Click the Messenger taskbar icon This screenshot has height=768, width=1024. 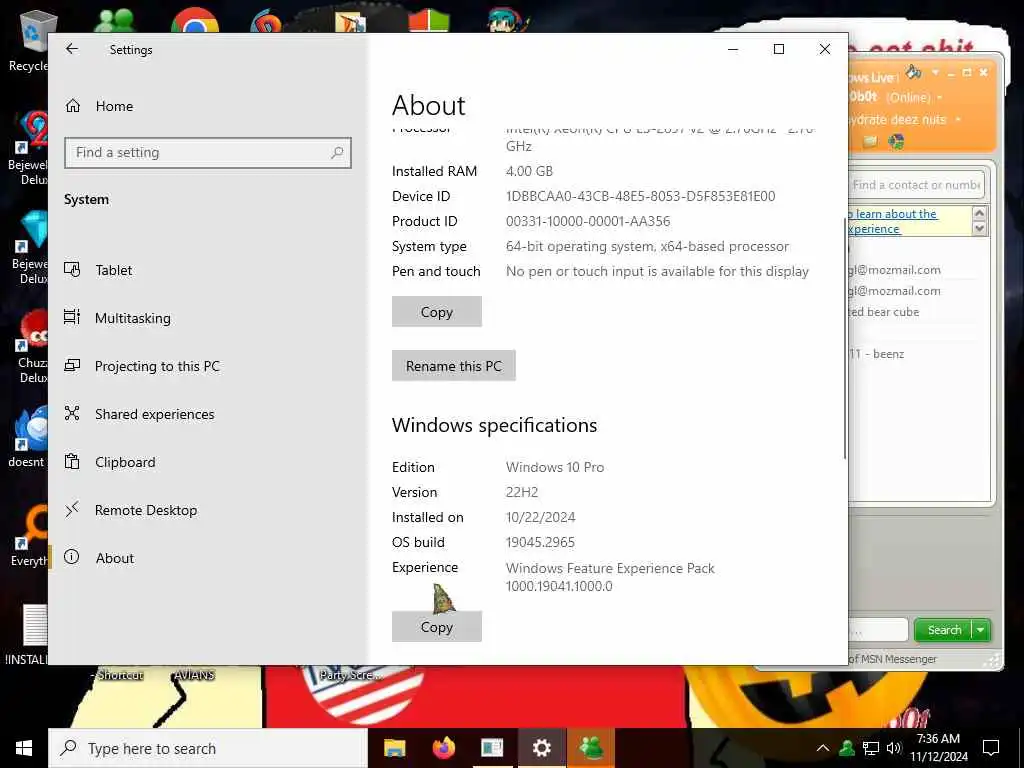591,748
